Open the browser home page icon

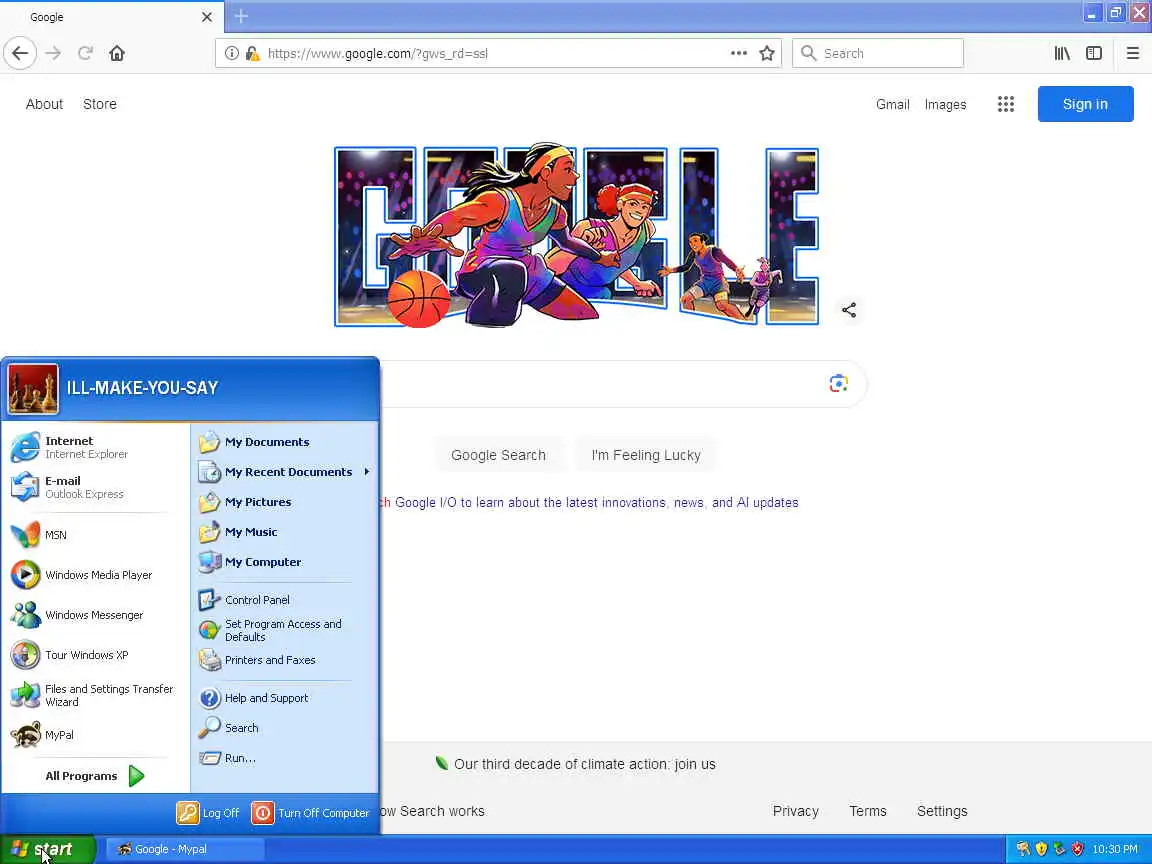point(117,53)
